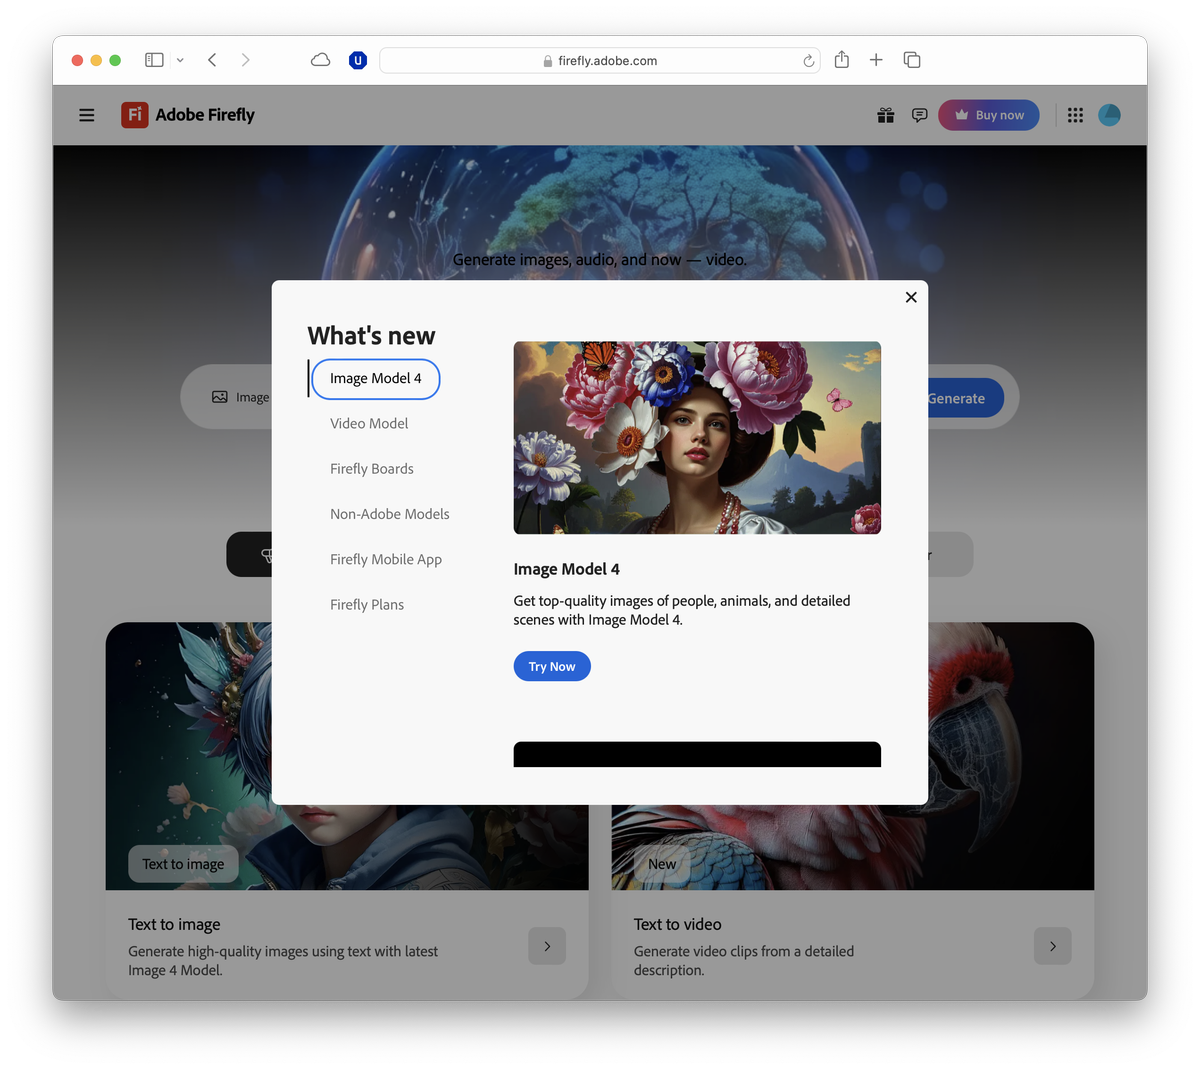
Task: Select Video Model in What's new list
Action: 369,424
